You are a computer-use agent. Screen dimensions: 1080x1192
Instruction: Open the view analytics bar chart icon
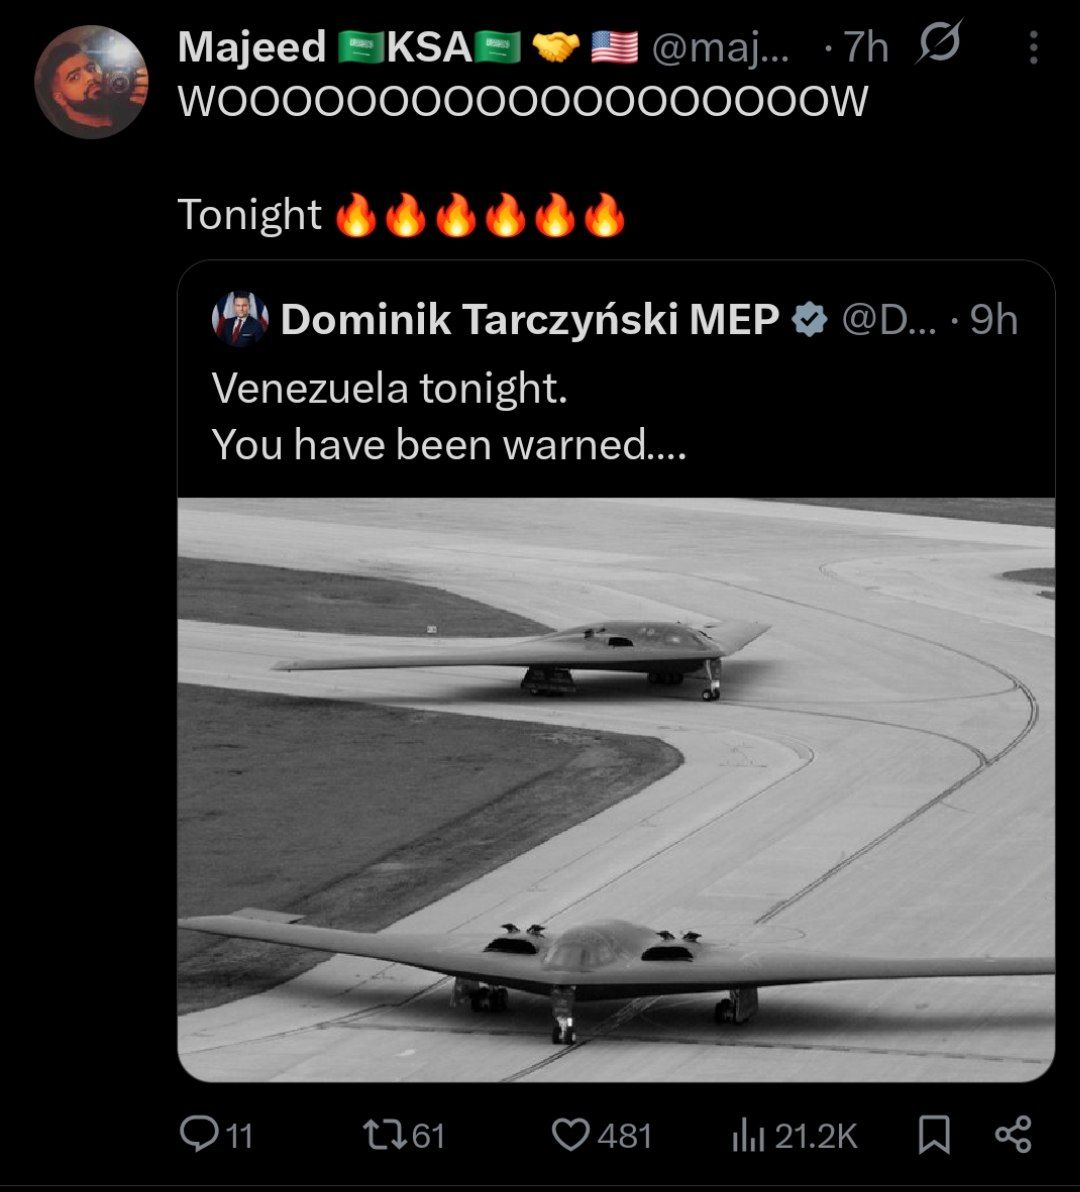click(748, 1135)
